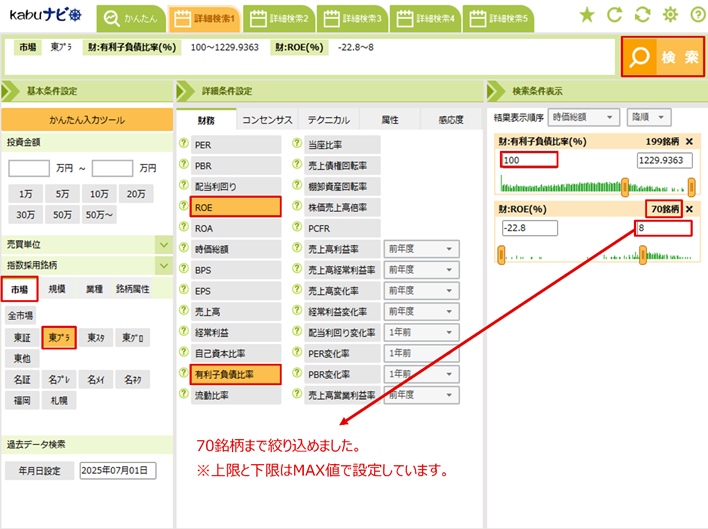Image resolution: width=708 pixels, height=529 pixels.
Task: Click the single-arrow reload icon
Action: 614,15
